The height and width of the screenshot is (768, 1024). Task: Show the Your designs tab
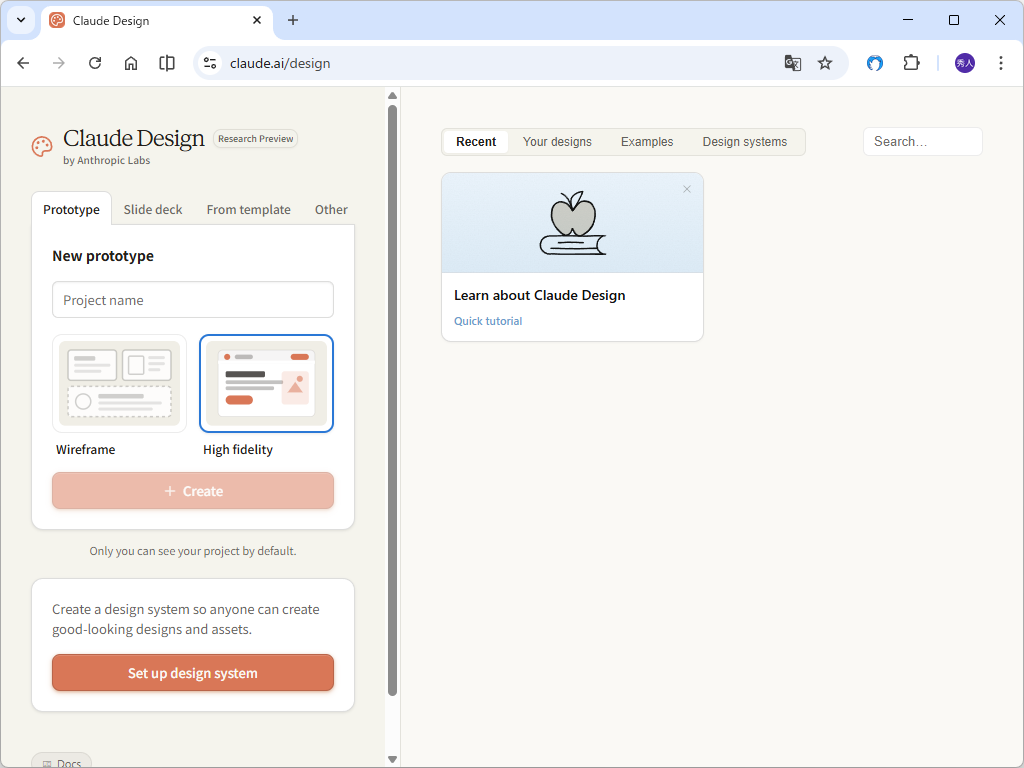point(557,142)
